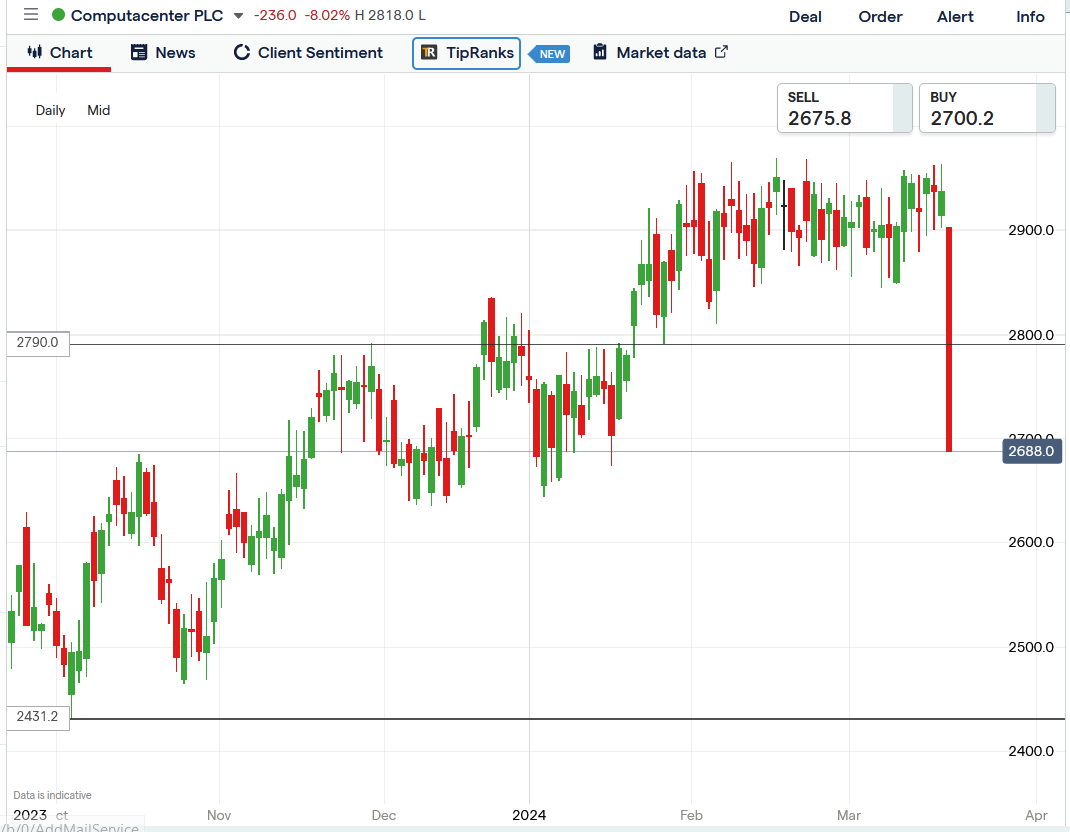This screenshot has width=1070, height=832.
Task: Click the Client Sentiment circular icon
Action: (242, 53)
